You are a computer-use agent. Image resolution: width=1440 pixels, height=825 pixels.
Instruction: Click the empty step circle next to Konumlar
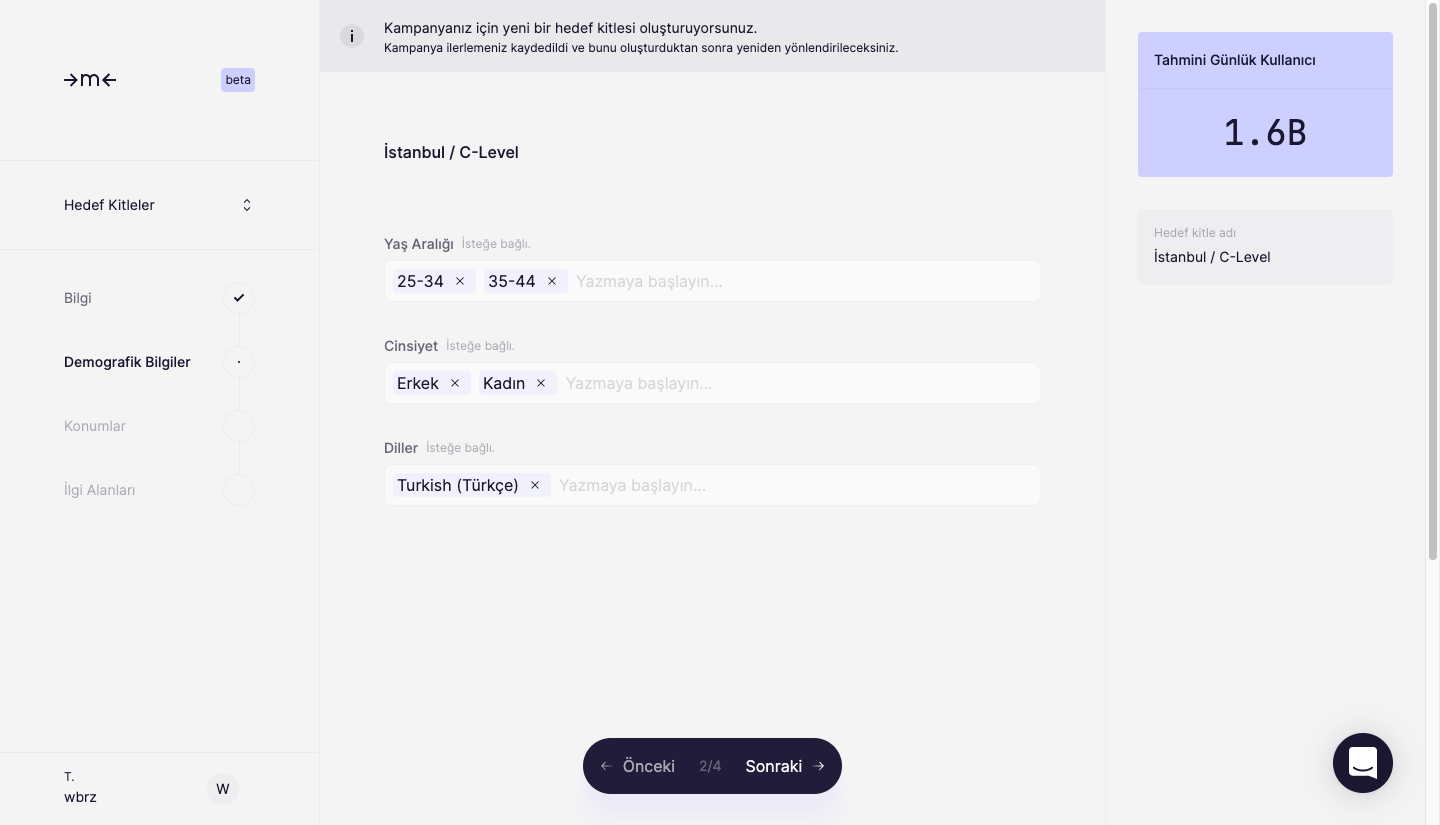[239, 425]
